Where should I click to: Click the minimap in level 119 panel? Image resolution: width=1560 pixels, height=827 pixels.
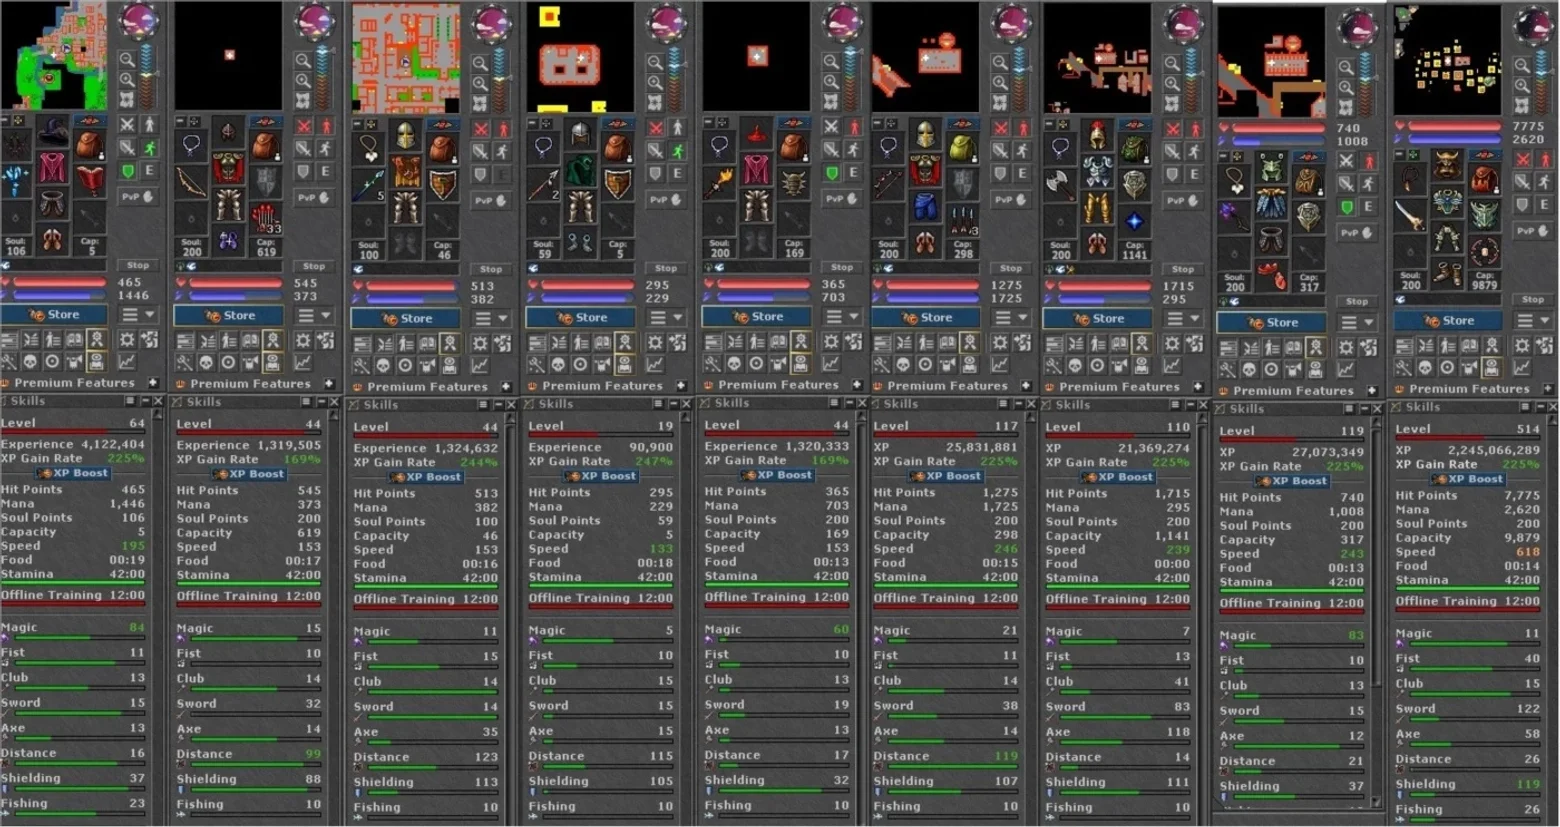[1271, 63]
